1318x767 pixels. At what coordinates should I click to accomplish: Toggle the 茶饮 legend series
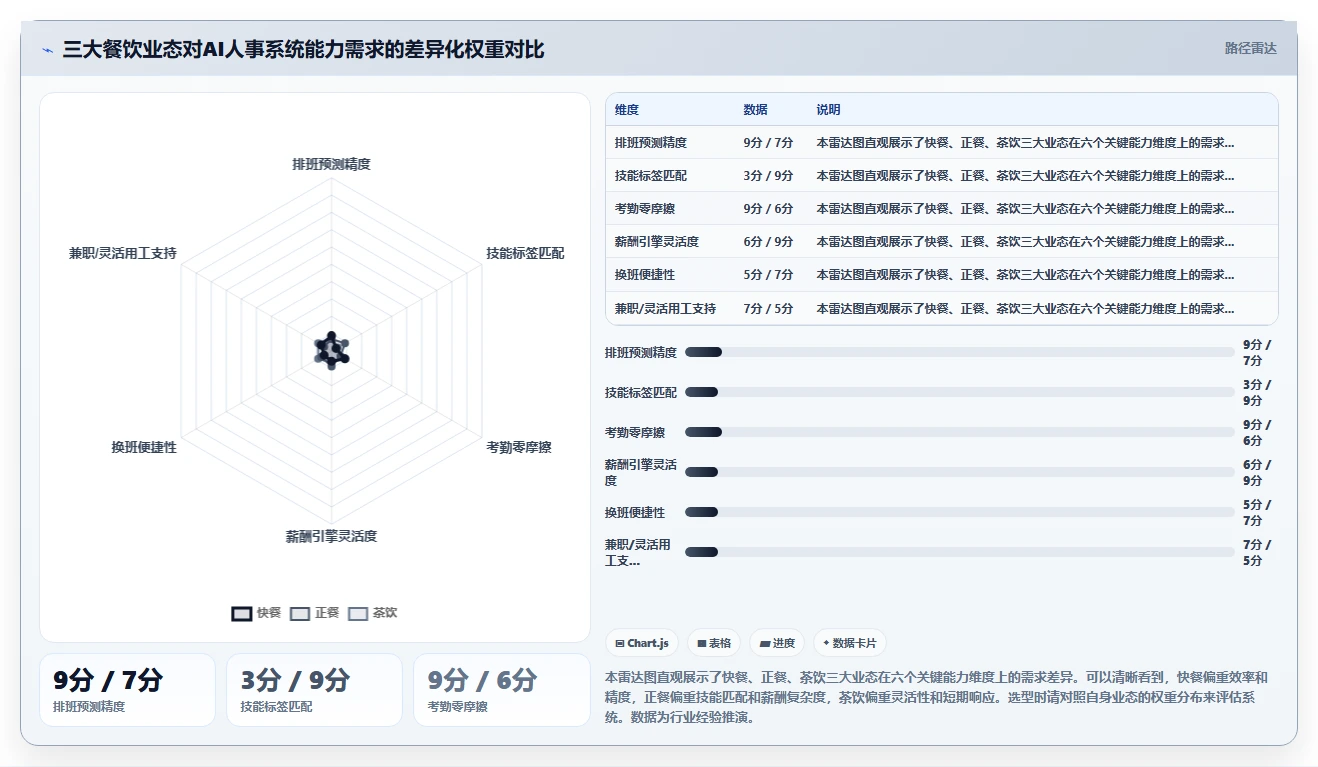coord(373,613)
